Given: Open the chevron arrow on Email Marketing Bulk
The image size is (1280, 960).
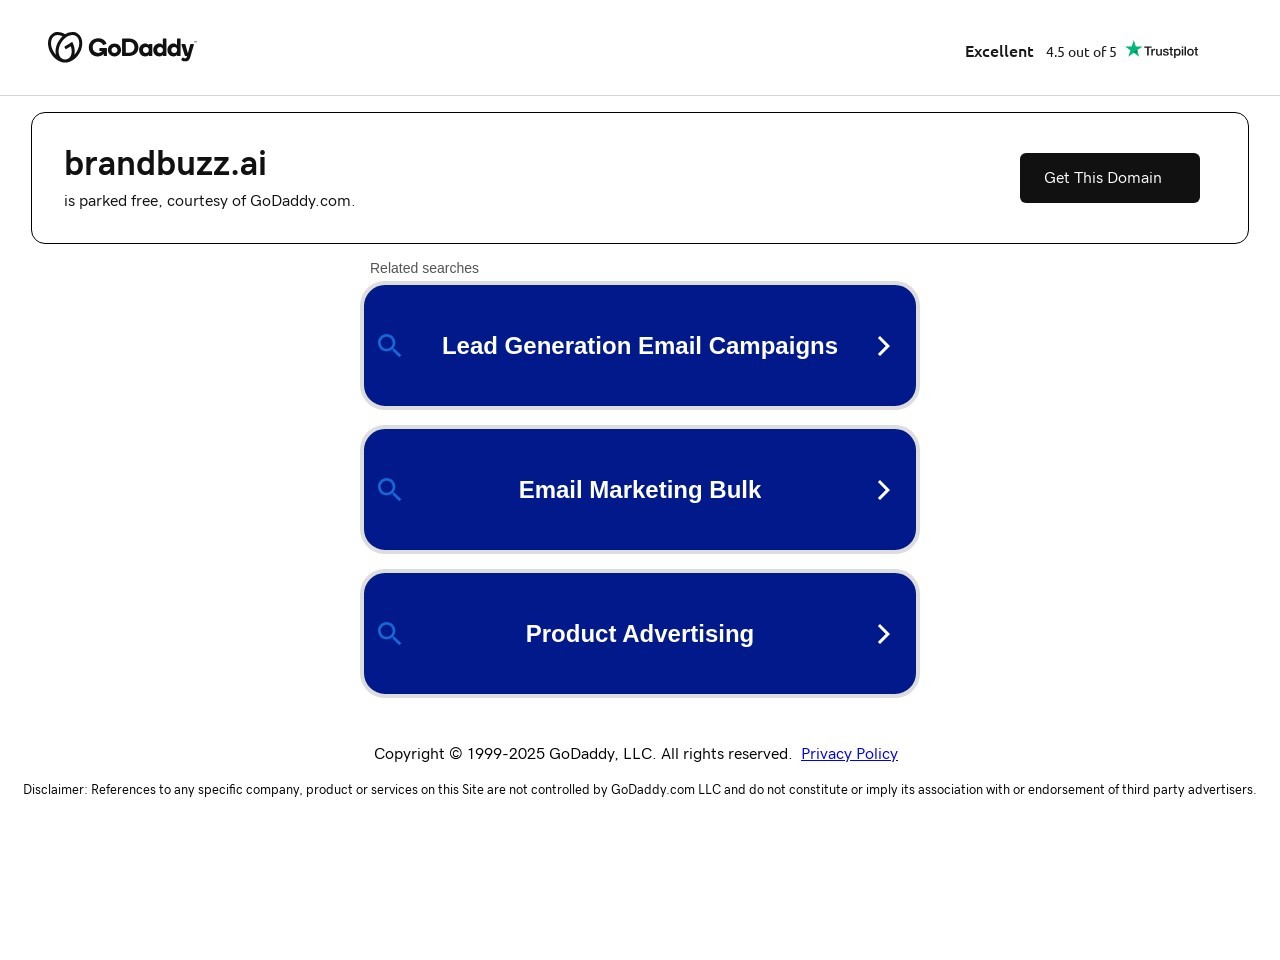Looking at the screenshot, I should 883,490.
